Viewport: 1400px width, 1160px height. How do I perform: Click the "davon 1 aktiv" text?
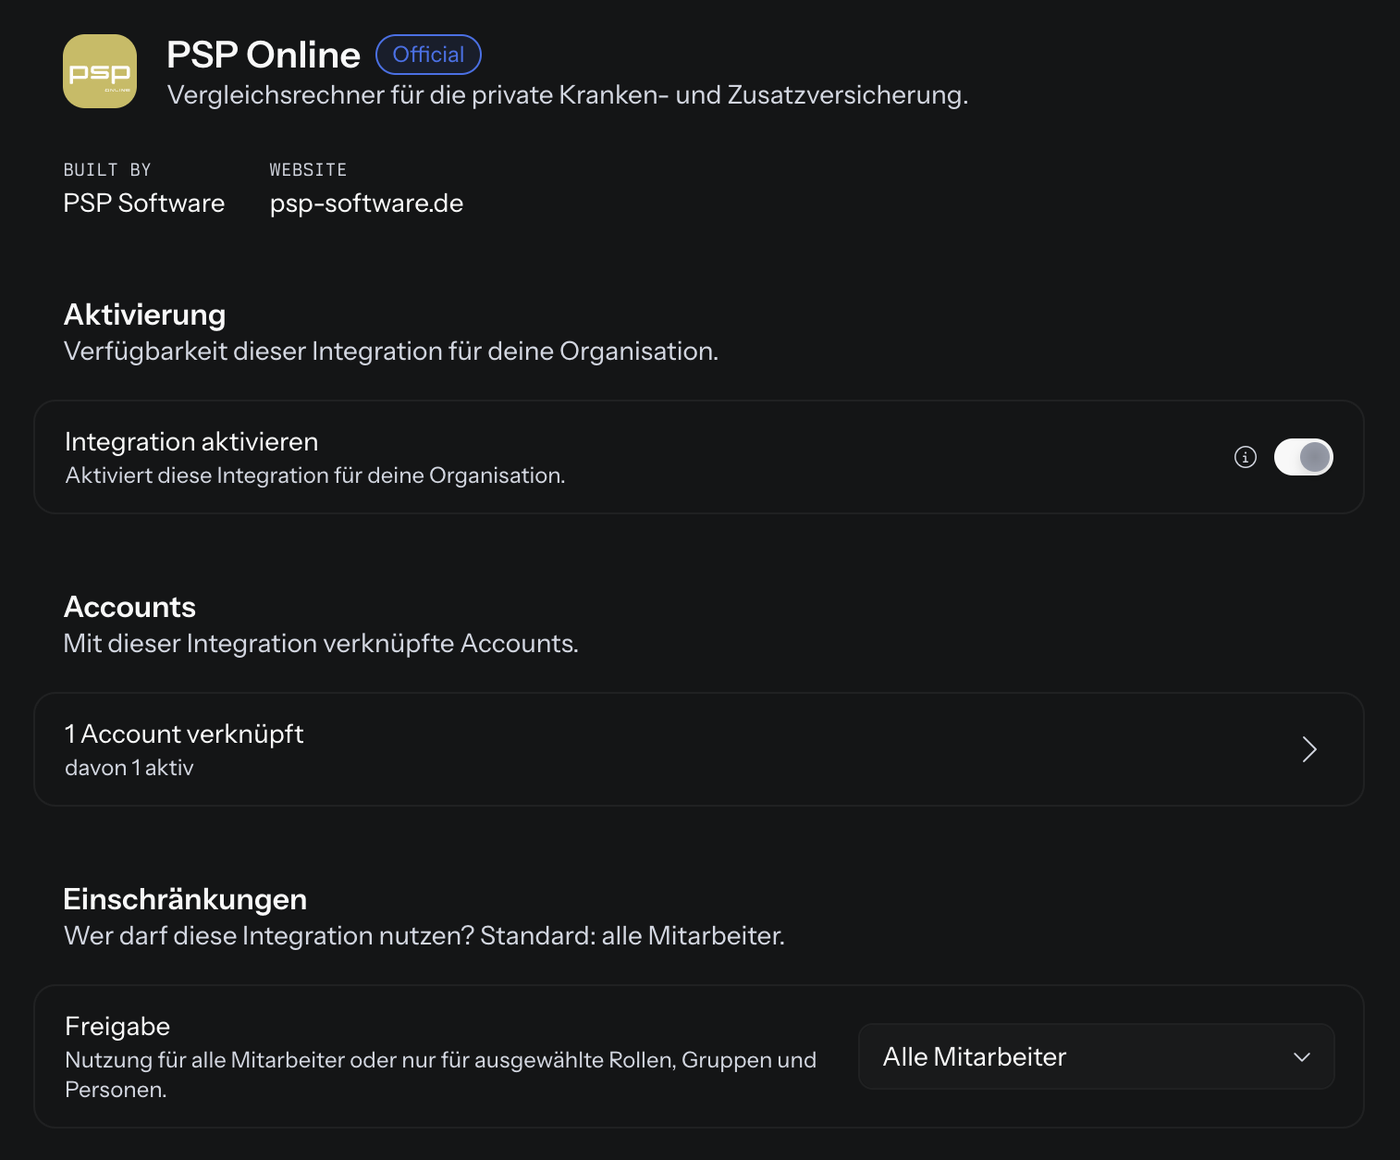(x=129, y=768)
